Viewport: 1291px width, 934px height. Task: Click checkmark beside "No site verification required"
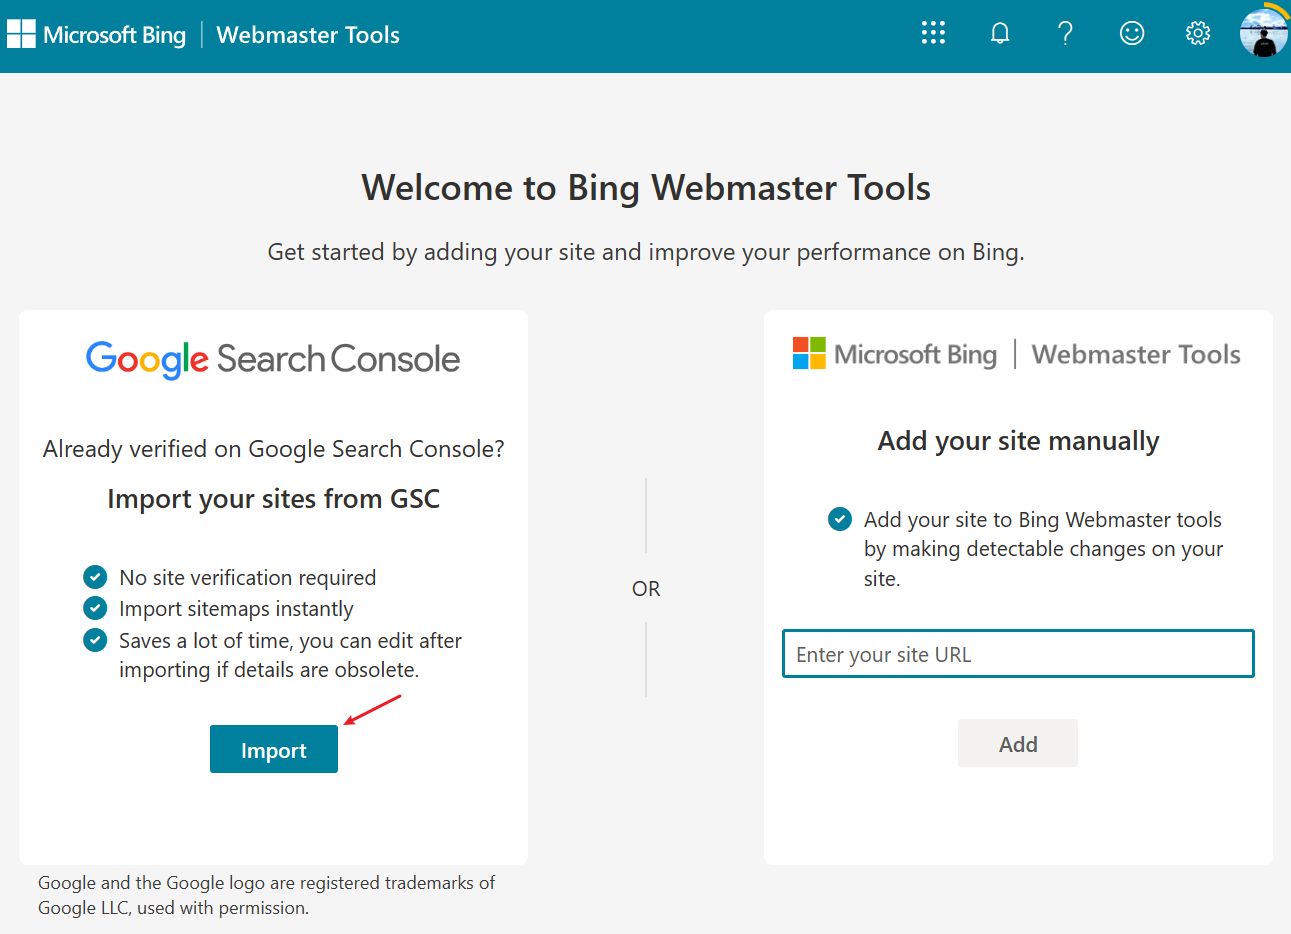95,577
